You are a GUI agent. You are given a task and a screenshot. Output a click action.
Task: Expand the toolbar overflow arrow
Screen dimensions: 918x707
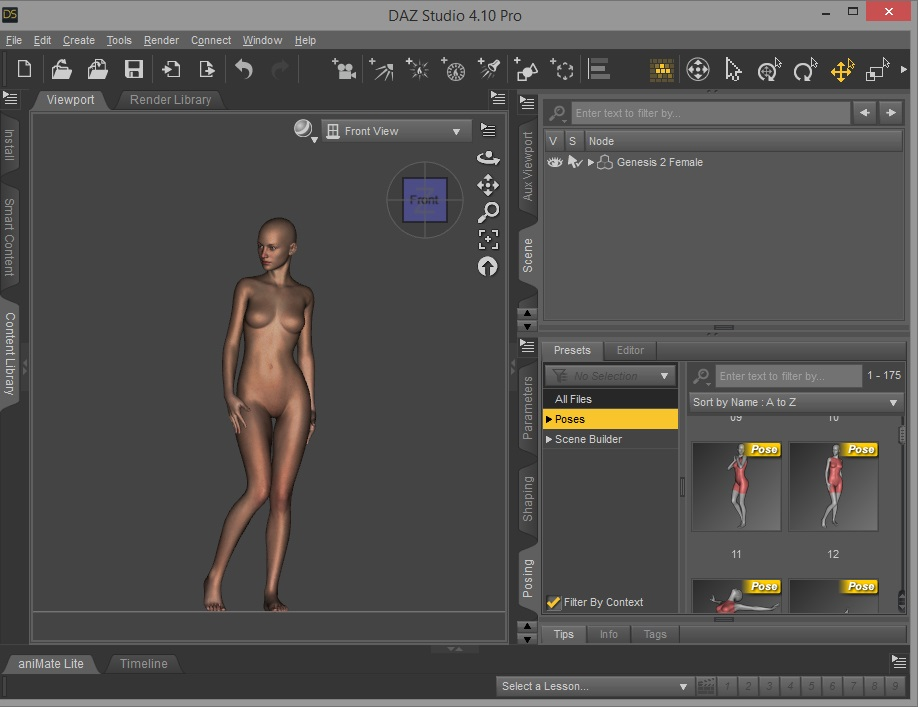[903, 70]
